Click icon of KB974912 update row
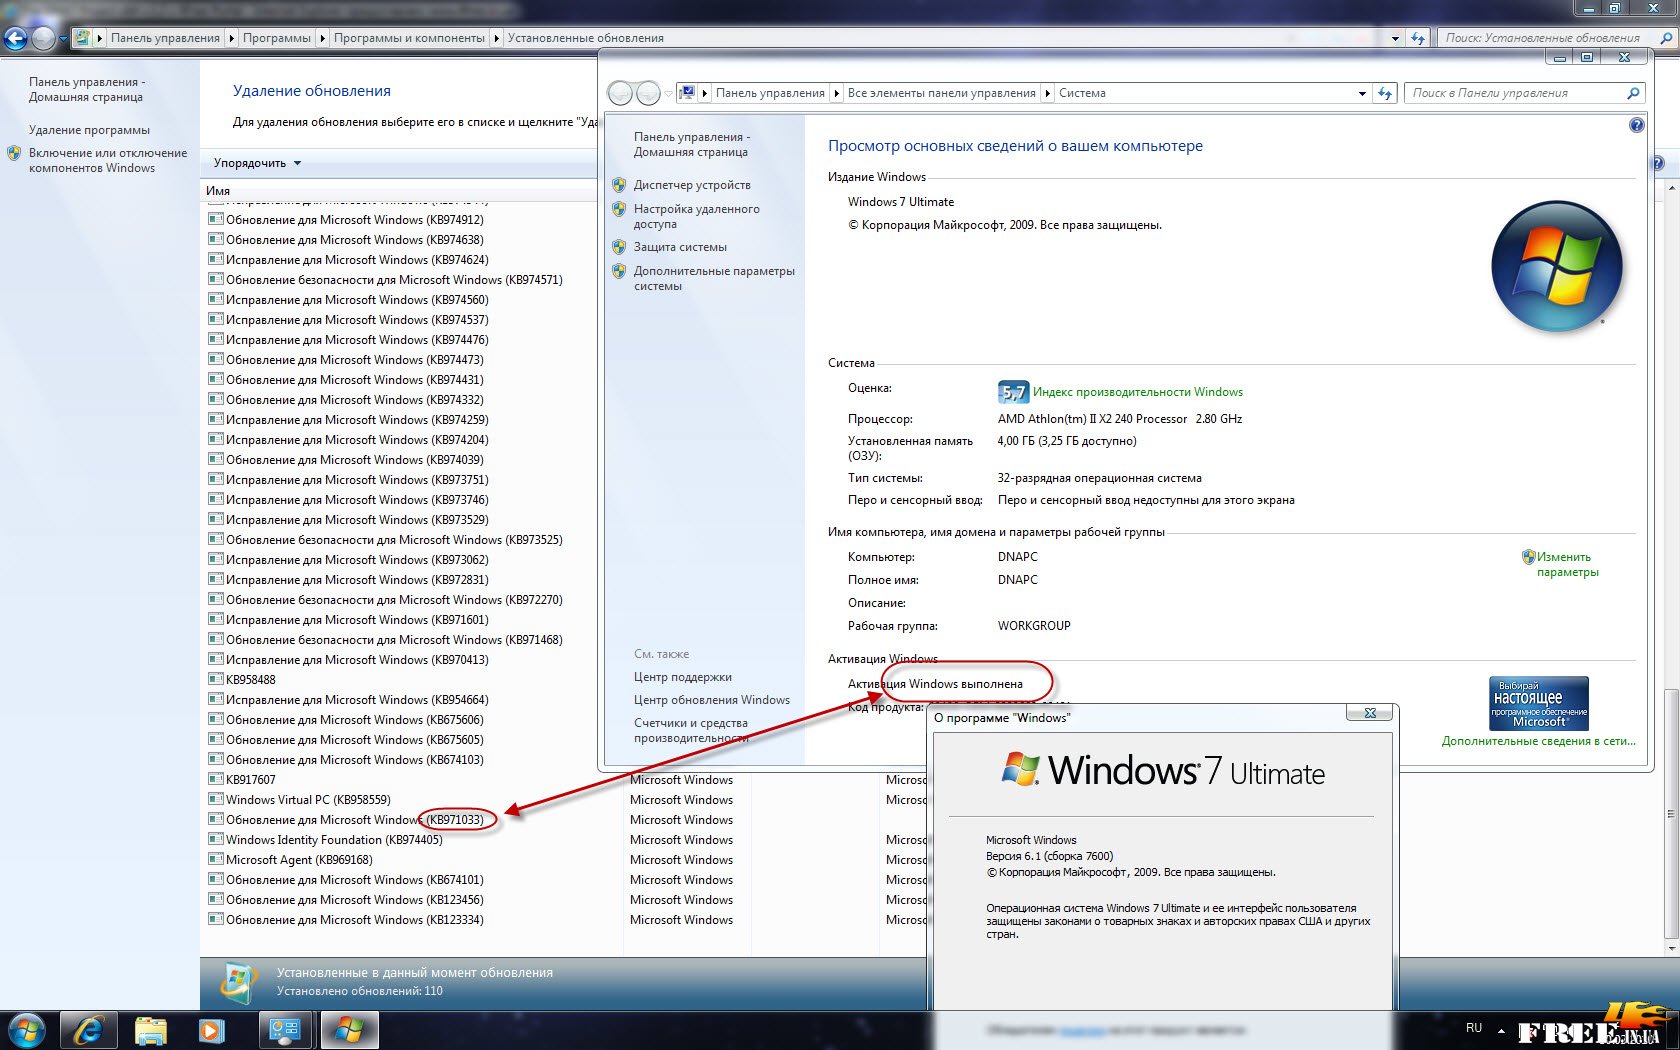Screen dimensions: 1680x1050 [x=215, y=219]
